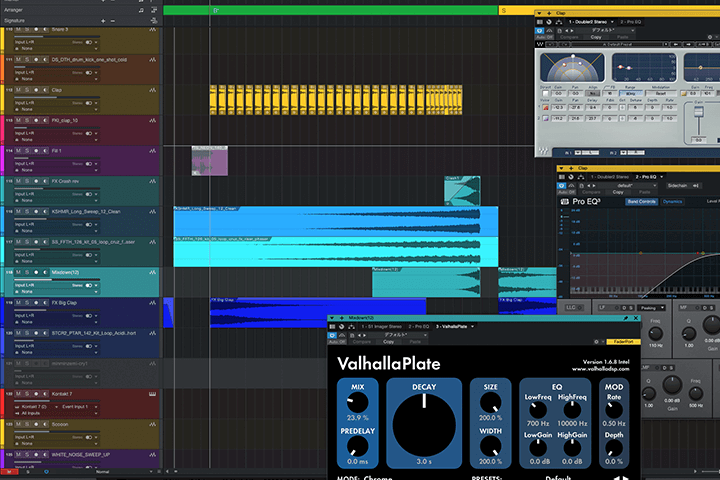Screen dimensions: 720x480
Task: Open instrument keyboard icon on Kontakt 7 track
Action: pyautogui.click(x=152, y=394)
